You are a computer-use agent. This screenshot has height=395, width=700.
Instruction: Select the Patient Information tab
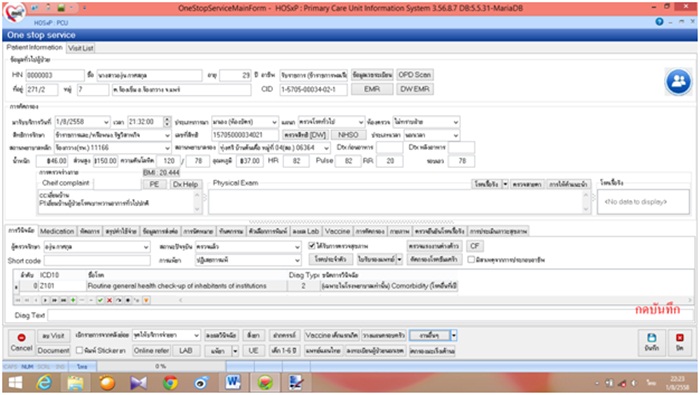click(x=34, y=47)
